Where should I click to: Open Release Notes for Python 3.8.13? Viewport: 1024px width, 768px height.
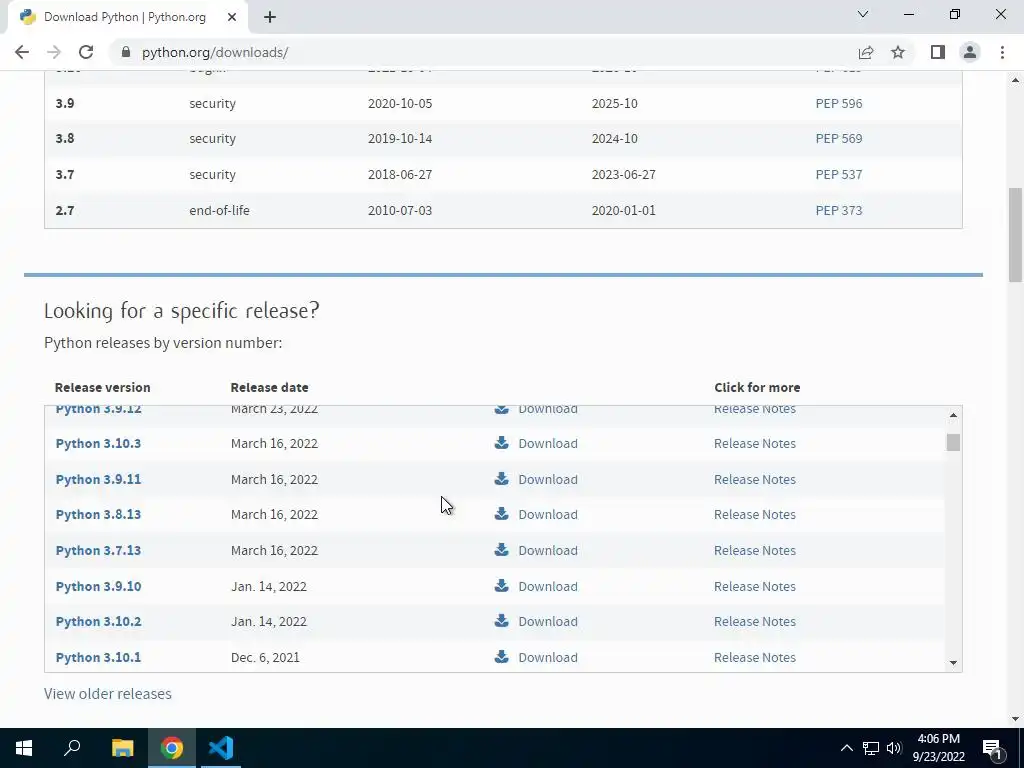755,515
